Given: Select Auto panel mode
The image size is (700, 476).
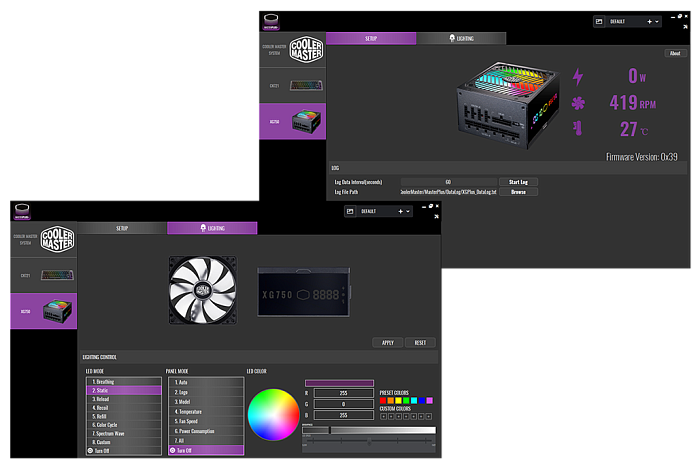Looking at the screenshot, I should tap(206, 382).
